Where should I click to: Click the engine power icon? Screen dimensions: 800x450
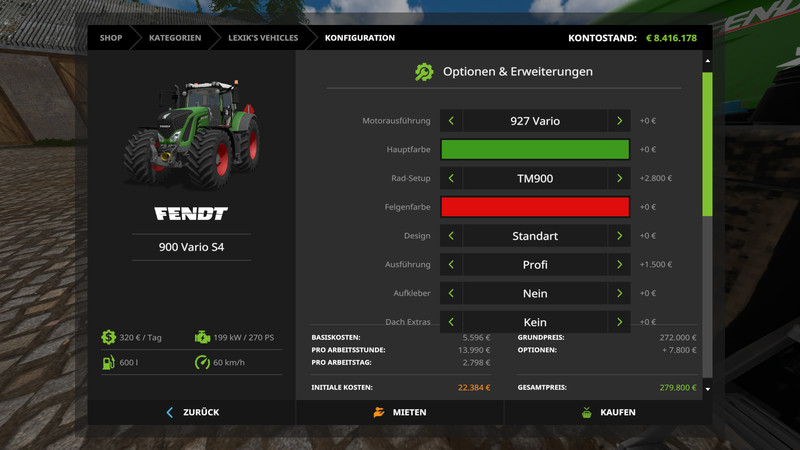pyautogui.click(x=203, y=338)
